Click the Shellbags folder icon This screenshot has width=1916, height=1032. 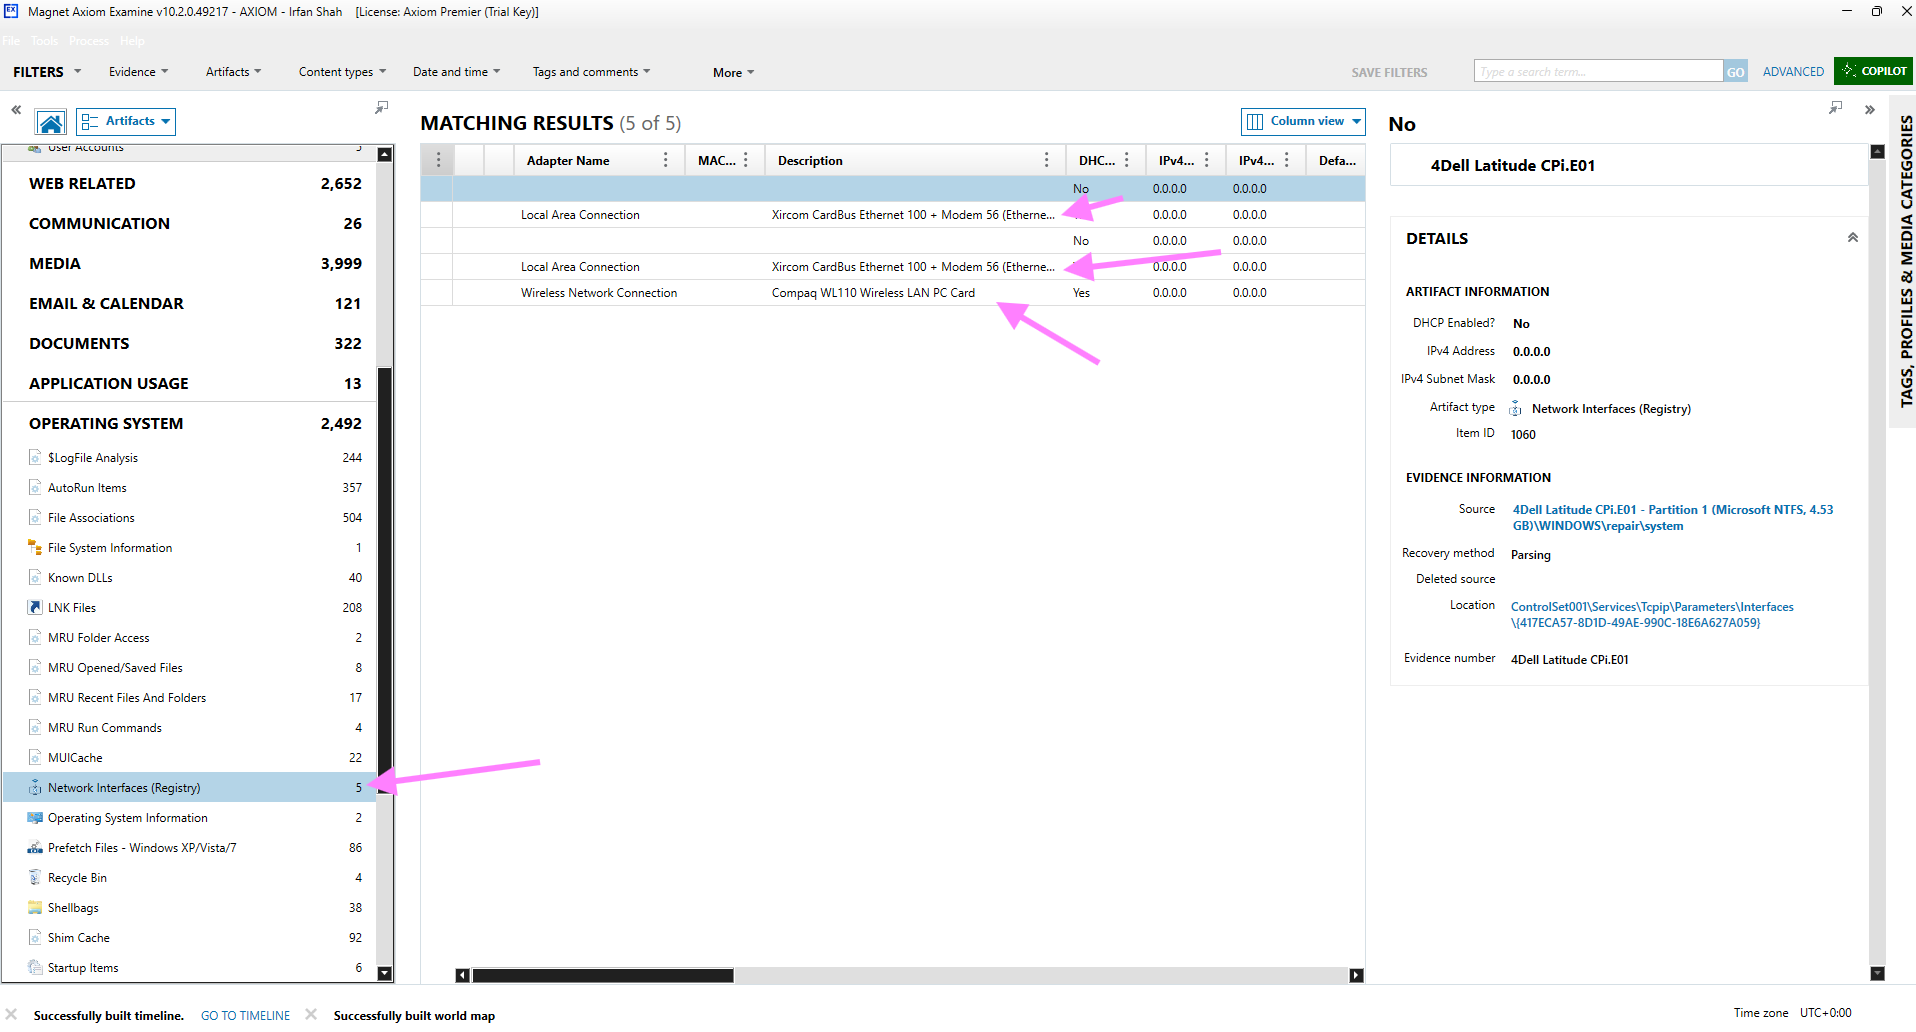35,908
